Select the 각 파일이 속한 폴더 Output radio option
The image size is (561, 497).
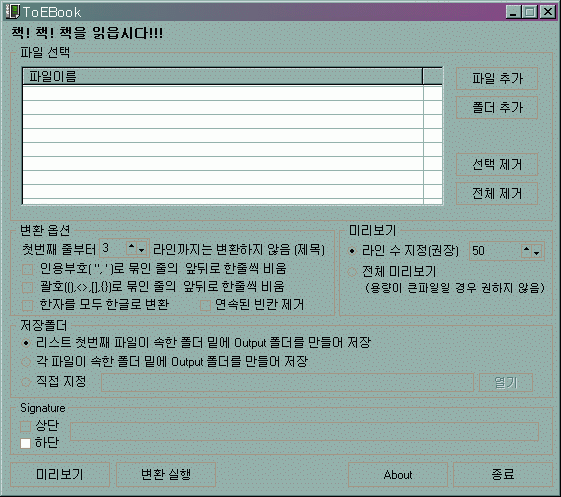tap(26, 362)
